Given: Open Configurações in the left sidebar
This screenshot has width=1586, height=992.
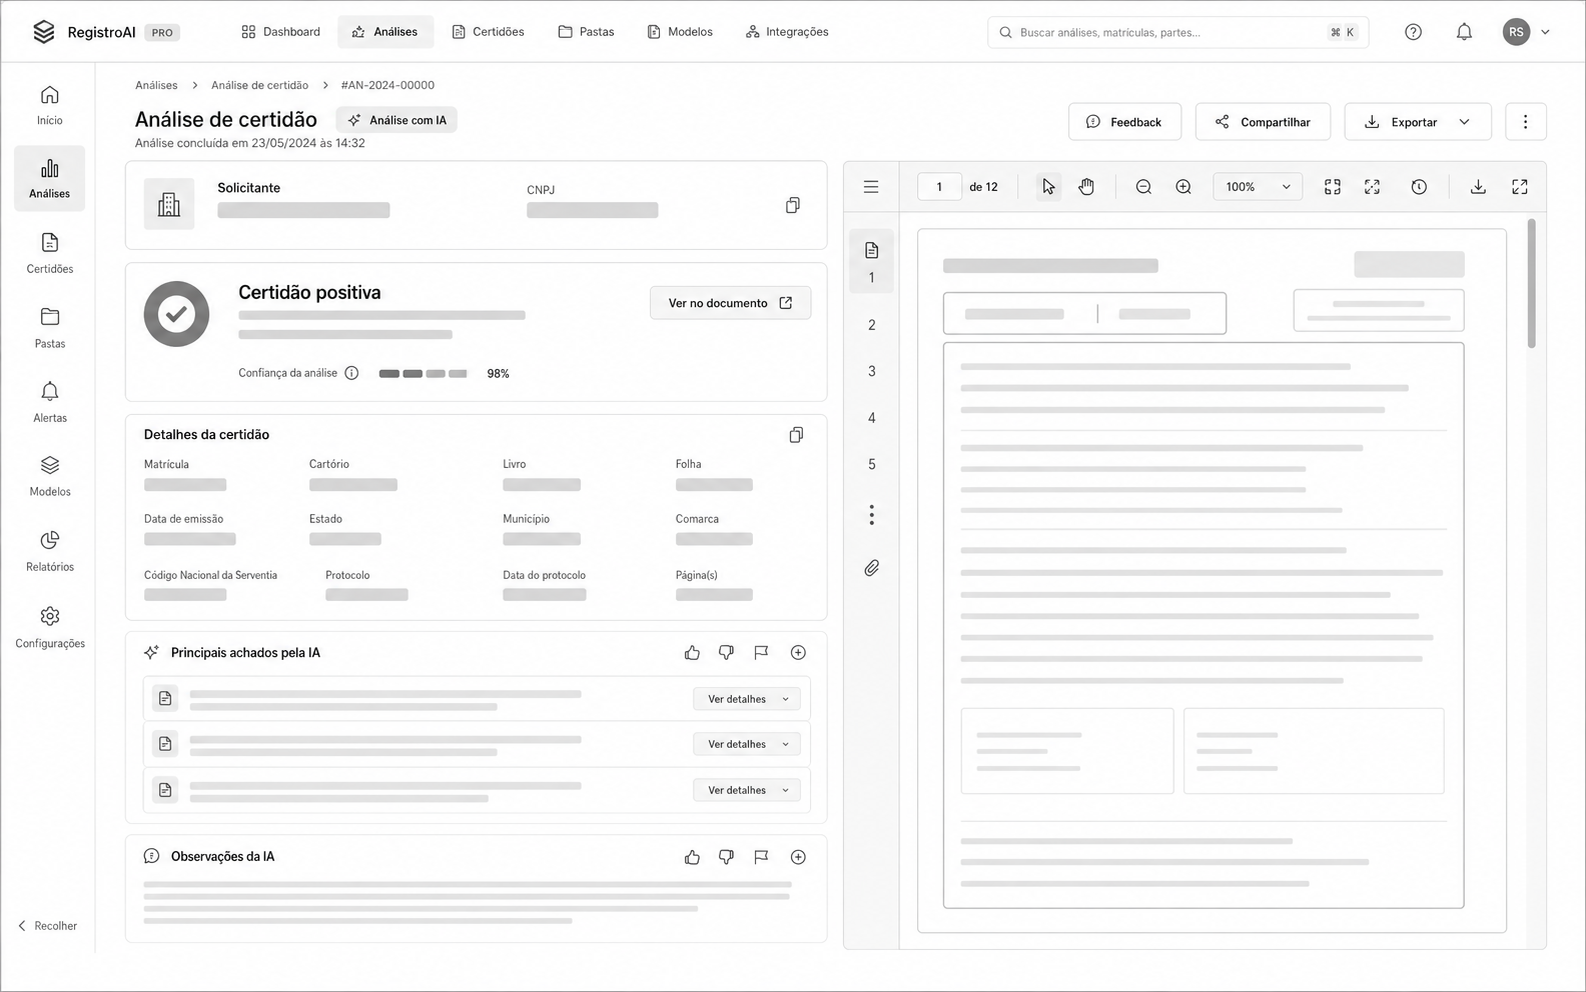Looking at the screenshot, I should click(50, 627).
